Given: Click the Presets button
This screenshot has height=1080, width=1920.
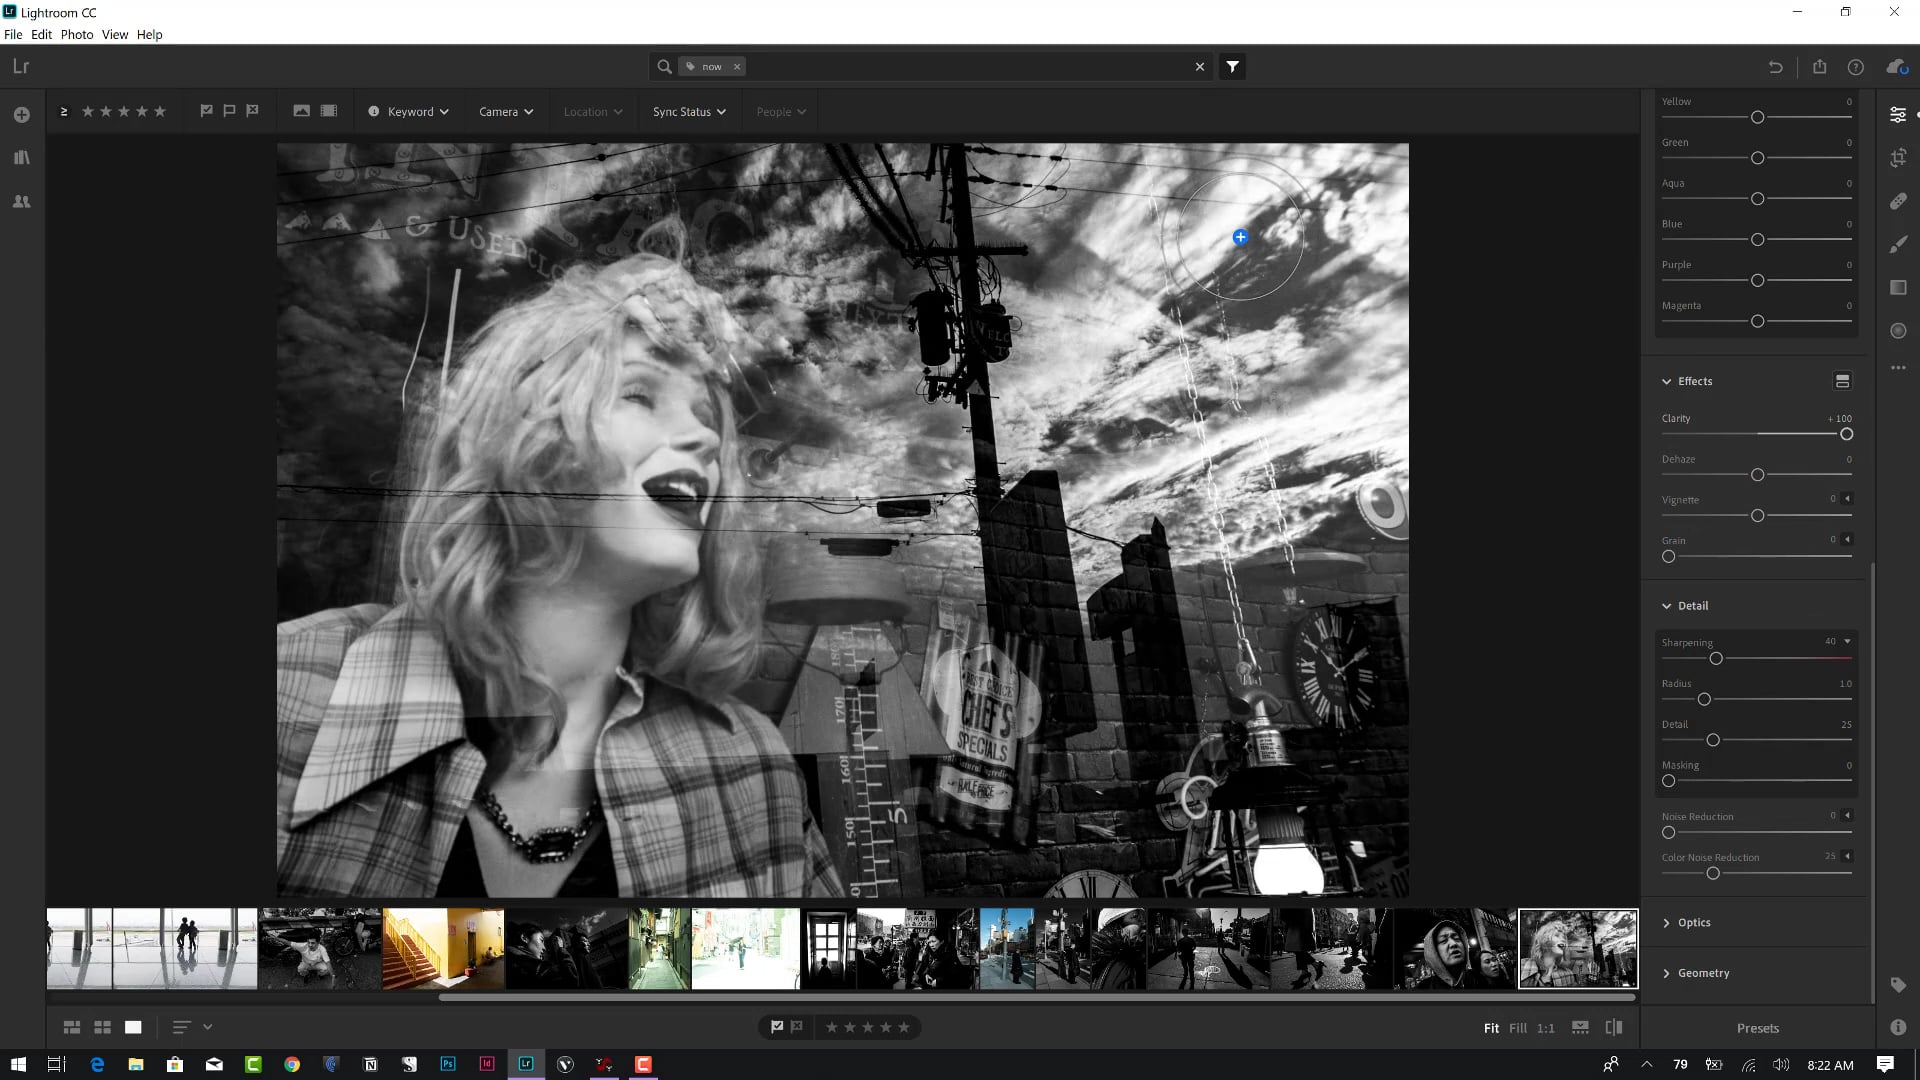Looking at the screenshot, I should (1758, 1028).
